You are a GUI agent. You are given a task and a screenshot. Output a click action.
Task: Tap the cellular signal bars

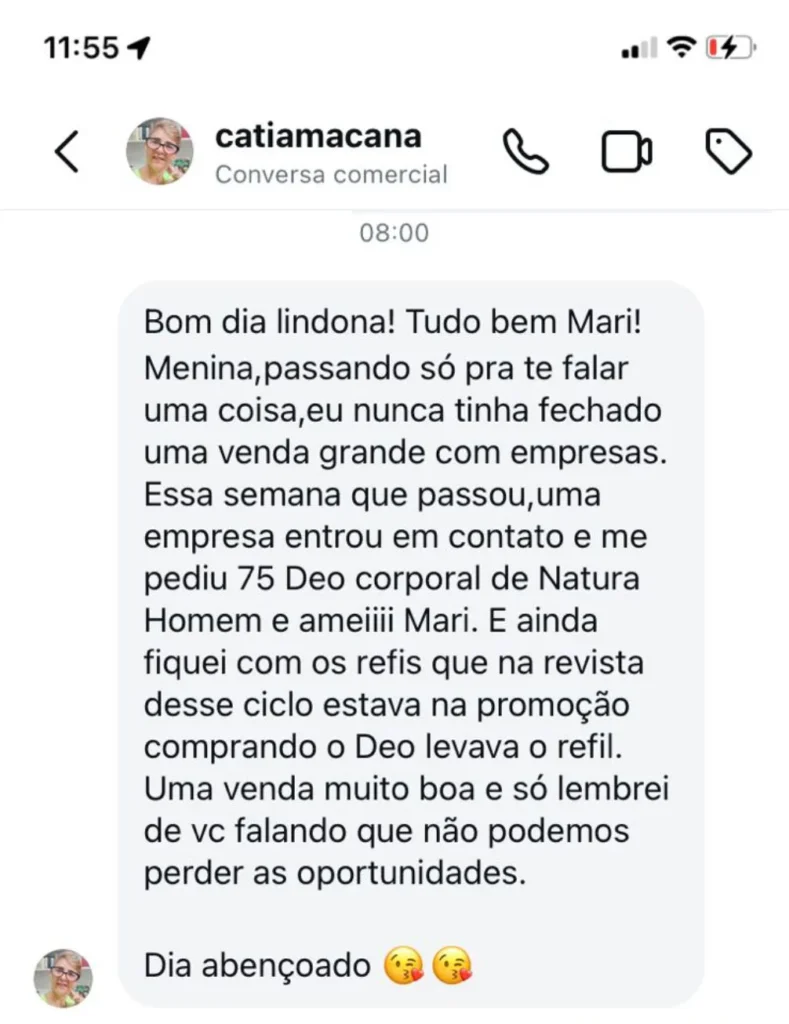(x=639, y=48)
